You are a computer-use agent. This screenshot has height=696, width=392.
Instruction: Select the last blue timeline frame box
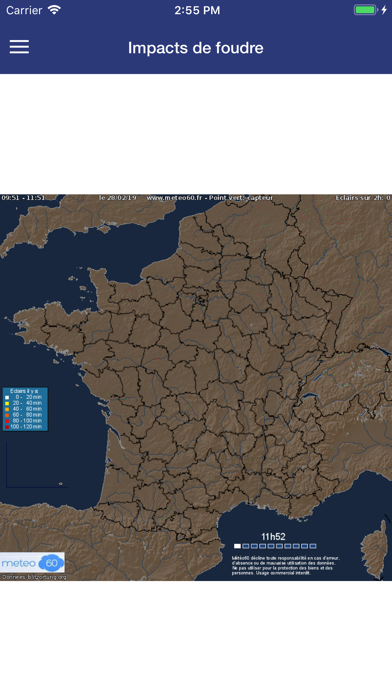(x=313, y=546)
